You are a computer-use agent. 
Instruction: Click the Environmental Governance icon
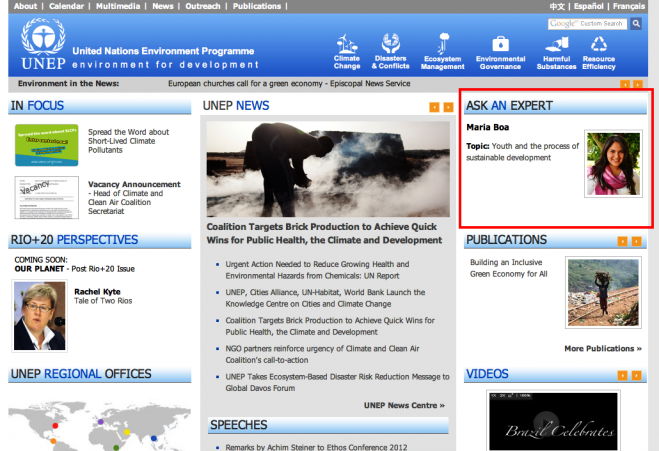(500, 44)
